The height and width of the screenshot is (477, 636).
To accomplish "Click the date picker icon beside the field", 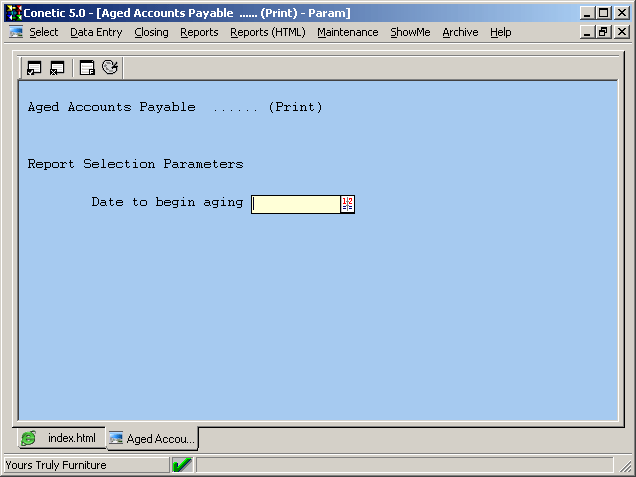I will [347, 204].
